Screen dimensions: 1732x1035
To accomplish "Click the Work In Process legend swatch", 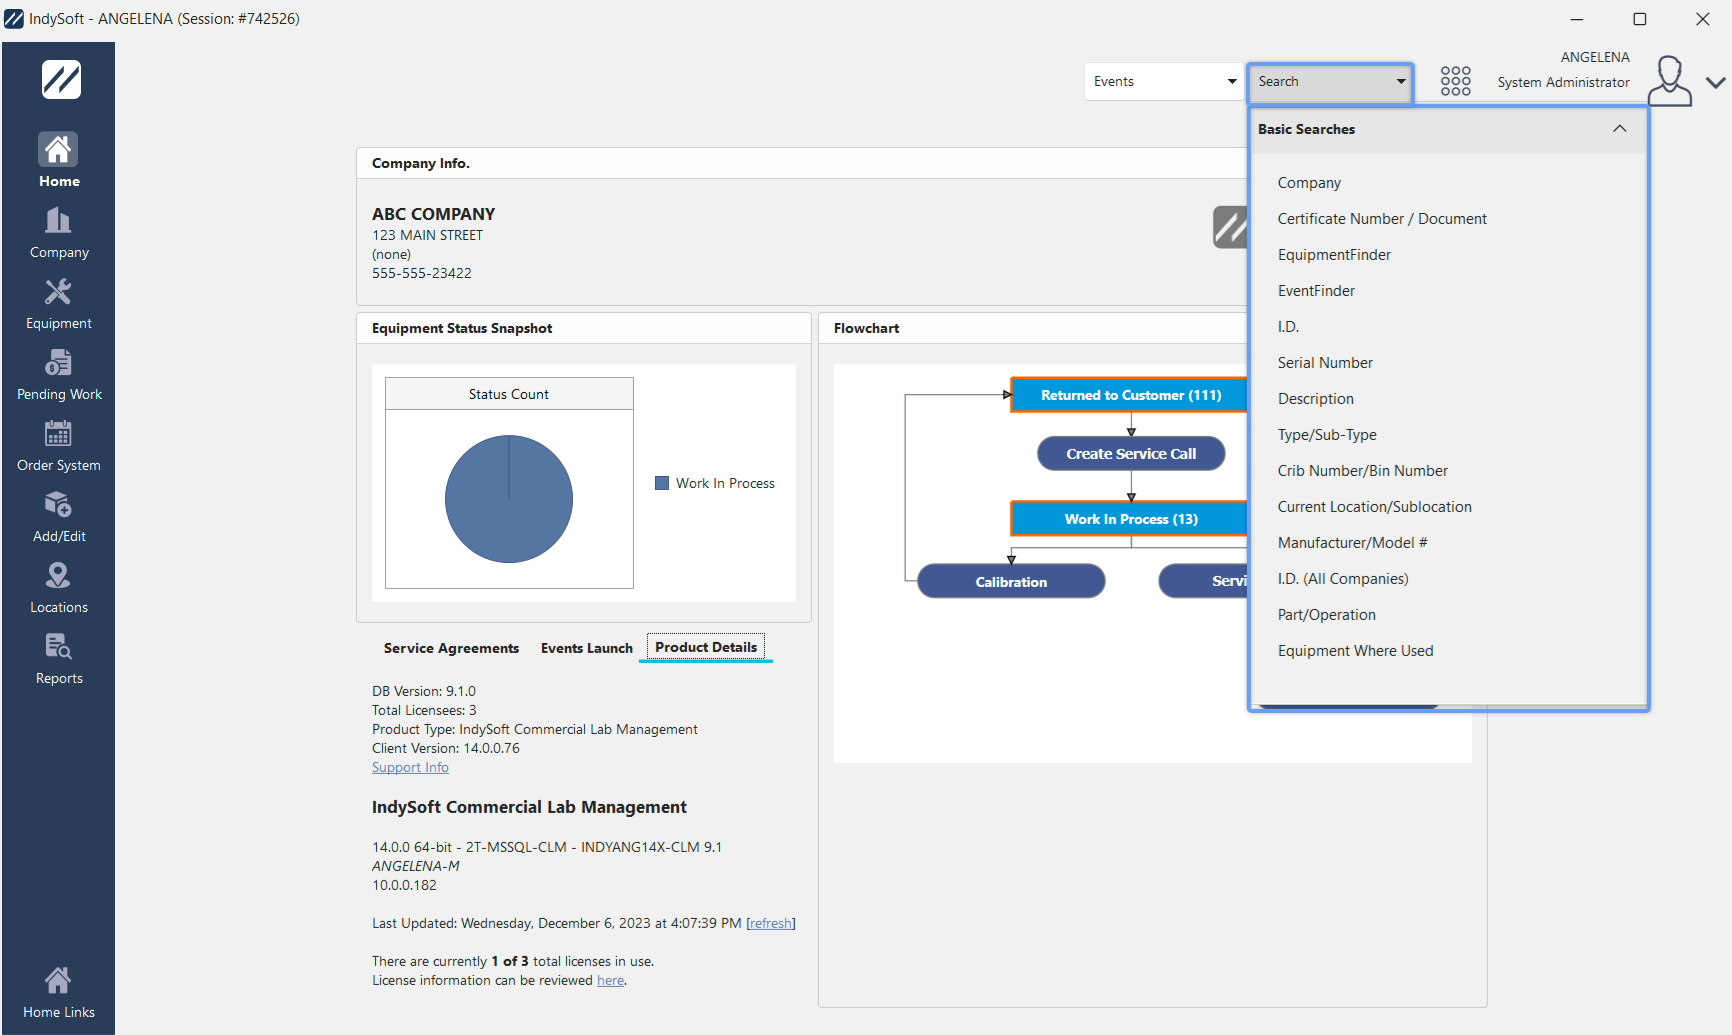I will [x=662, y=483].
